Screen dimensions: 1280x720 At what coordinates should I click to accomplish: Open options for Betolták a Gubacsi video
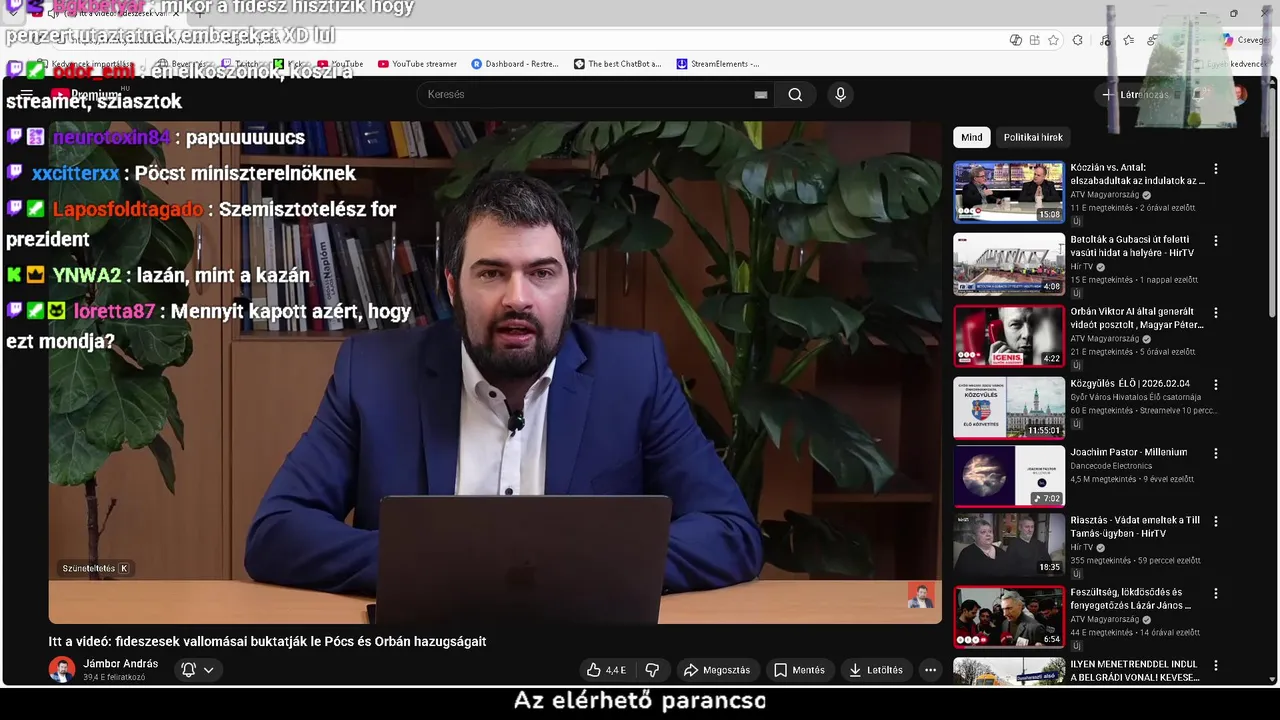[x=1216, y=241]
